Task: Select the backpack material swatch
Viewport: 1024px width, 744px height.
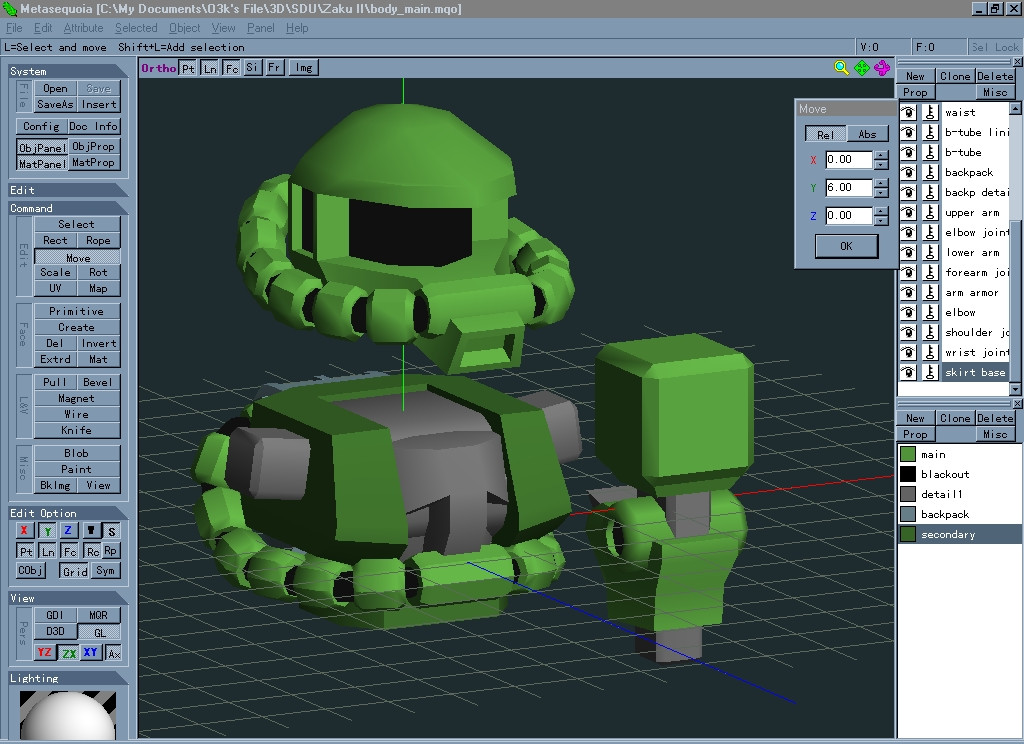Action: 908,514
